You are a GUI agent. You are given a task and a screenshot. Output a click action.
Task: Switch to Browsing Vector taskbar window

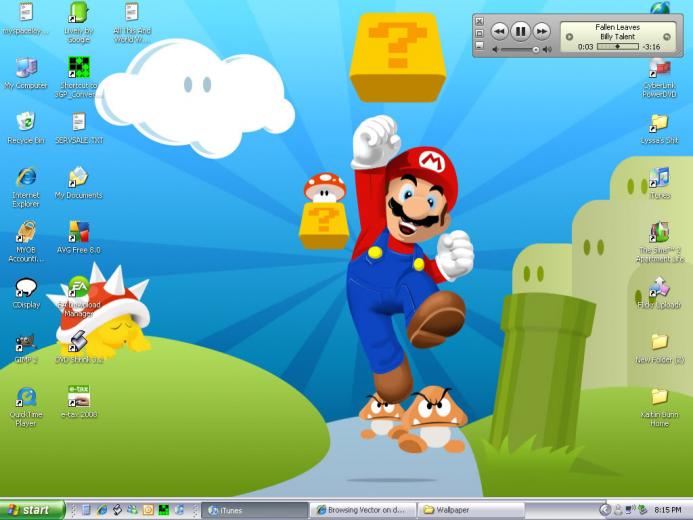point(362,509)
